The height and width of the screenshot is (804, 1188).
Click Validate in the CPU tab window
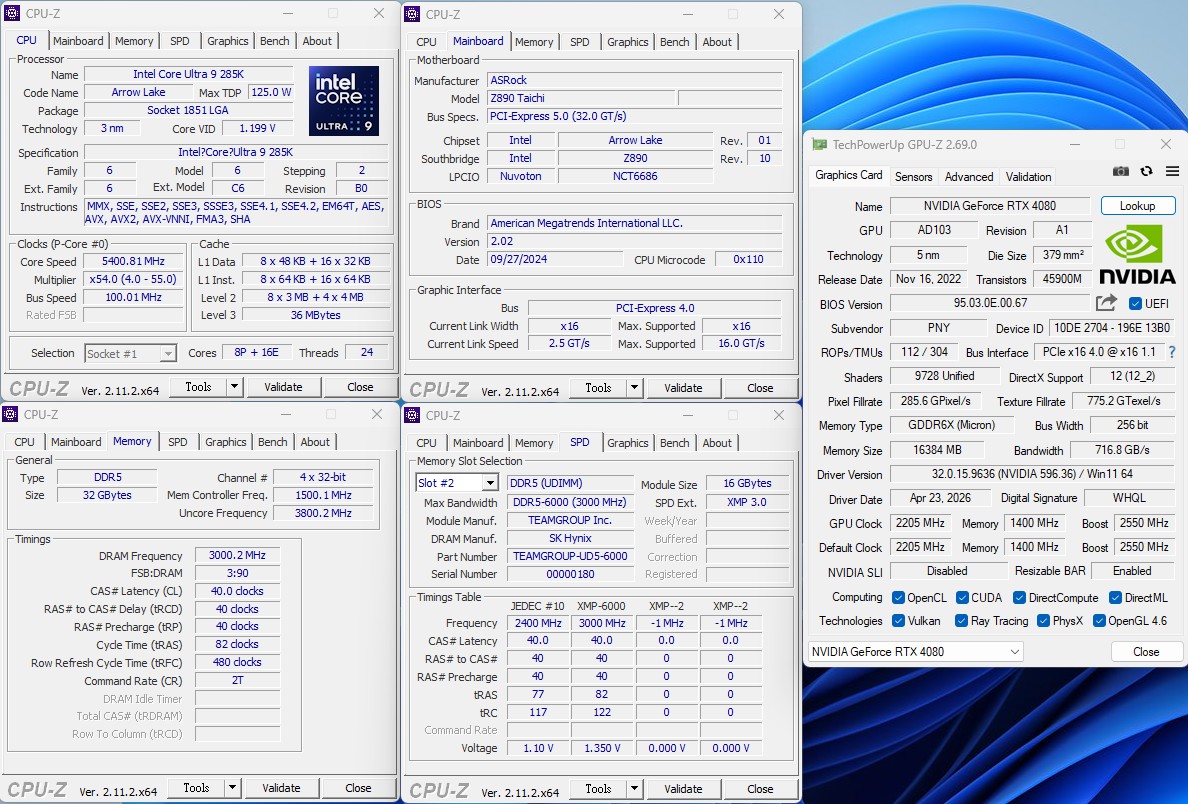click(283, 386)
